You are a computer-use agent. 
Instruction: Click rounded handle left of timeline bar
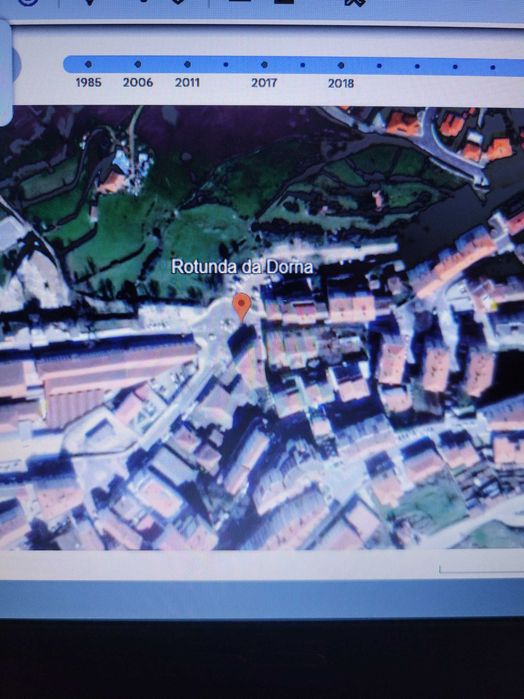(x=17, y=64)
